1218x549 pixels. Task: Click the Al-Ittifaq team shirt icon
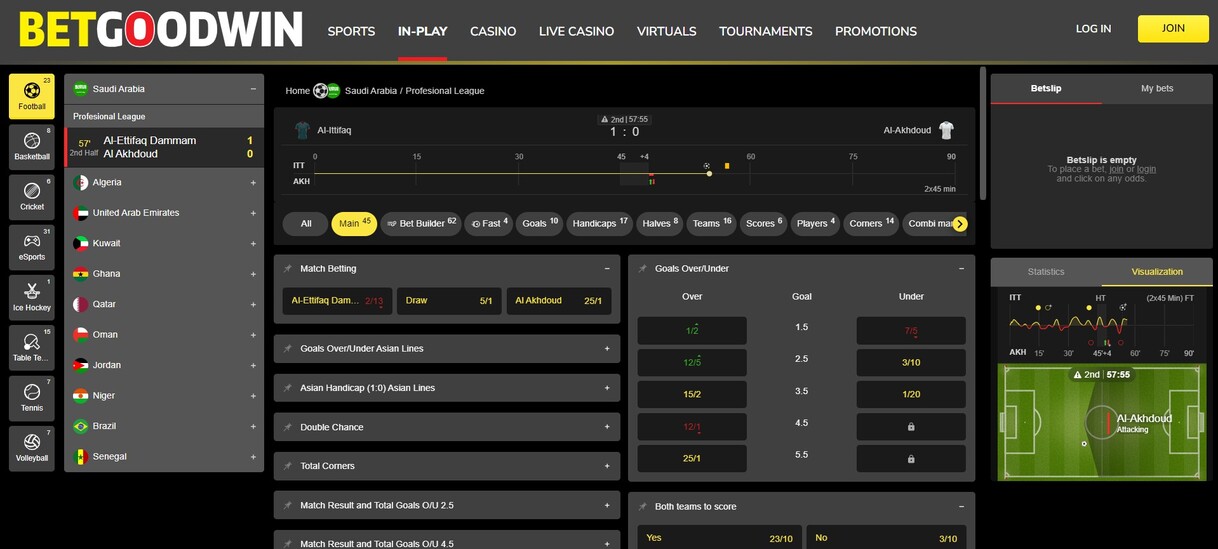tap(302, 130)
